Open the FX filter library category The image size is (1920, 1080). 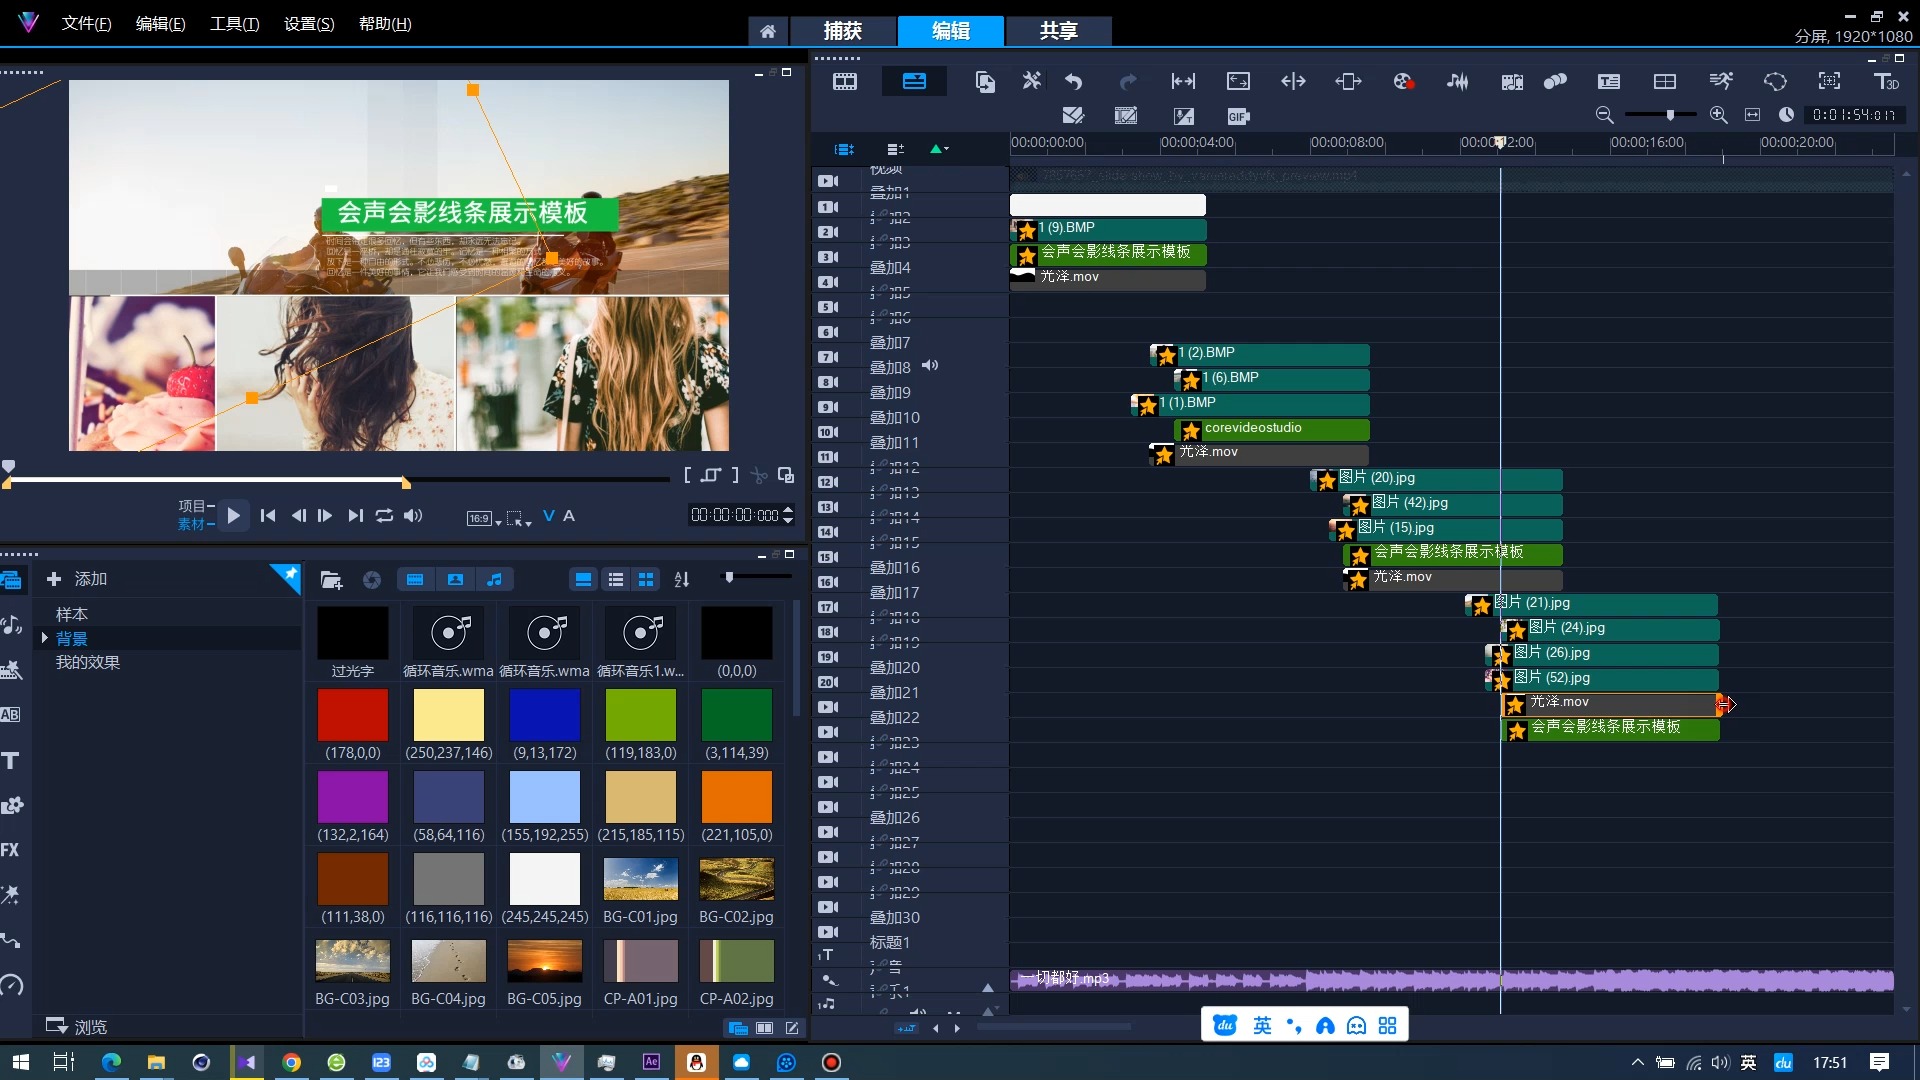pos(11,850)
